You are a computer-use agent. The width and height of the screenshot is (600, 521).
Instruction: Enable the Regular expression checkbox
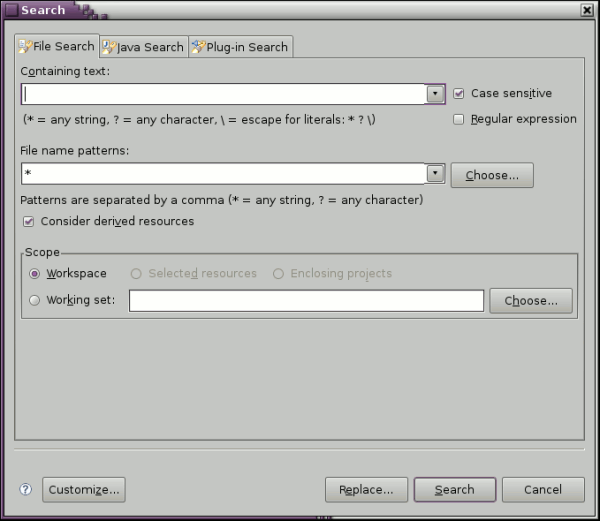(x=458, y=119)
